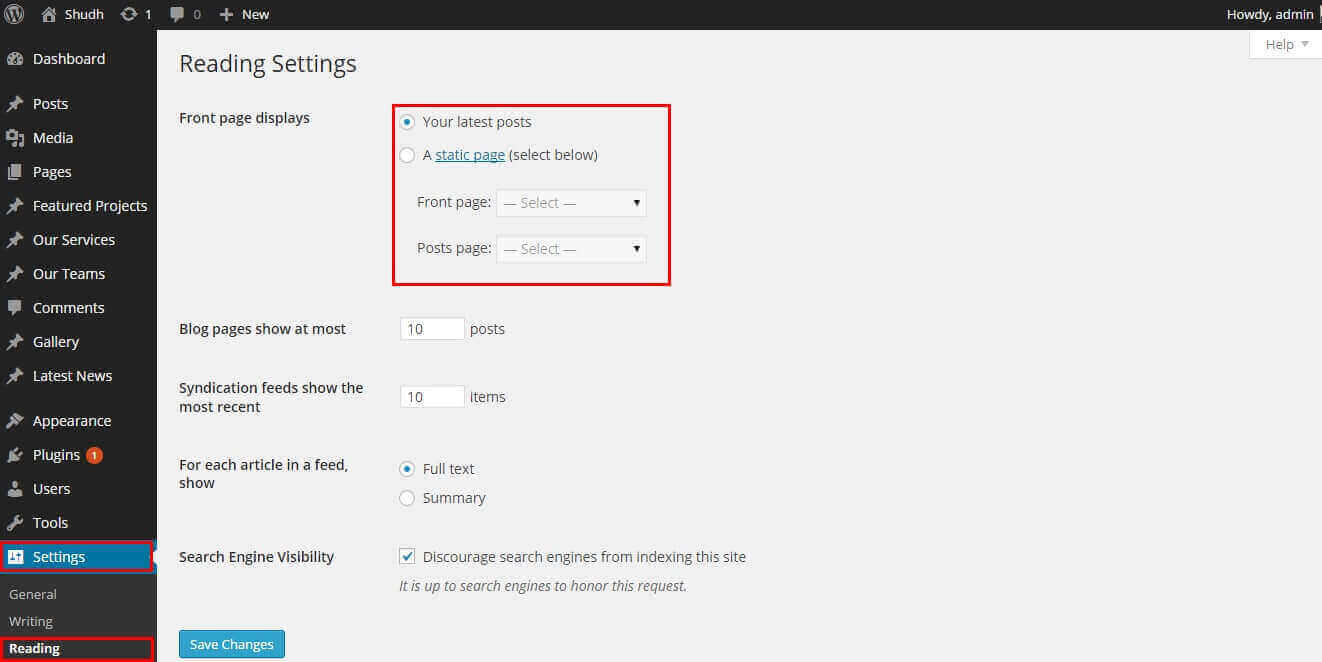Click the Dashboard gauge icon
This screenshot has width=1322, height=662.
[x=15, y=59]
